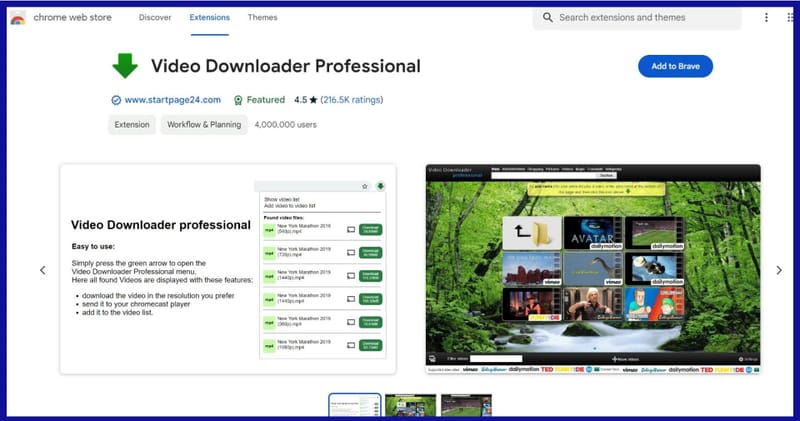Click the Featured badge icon
The height and width of the screenshot is (421, 800).
pos(238,100)
